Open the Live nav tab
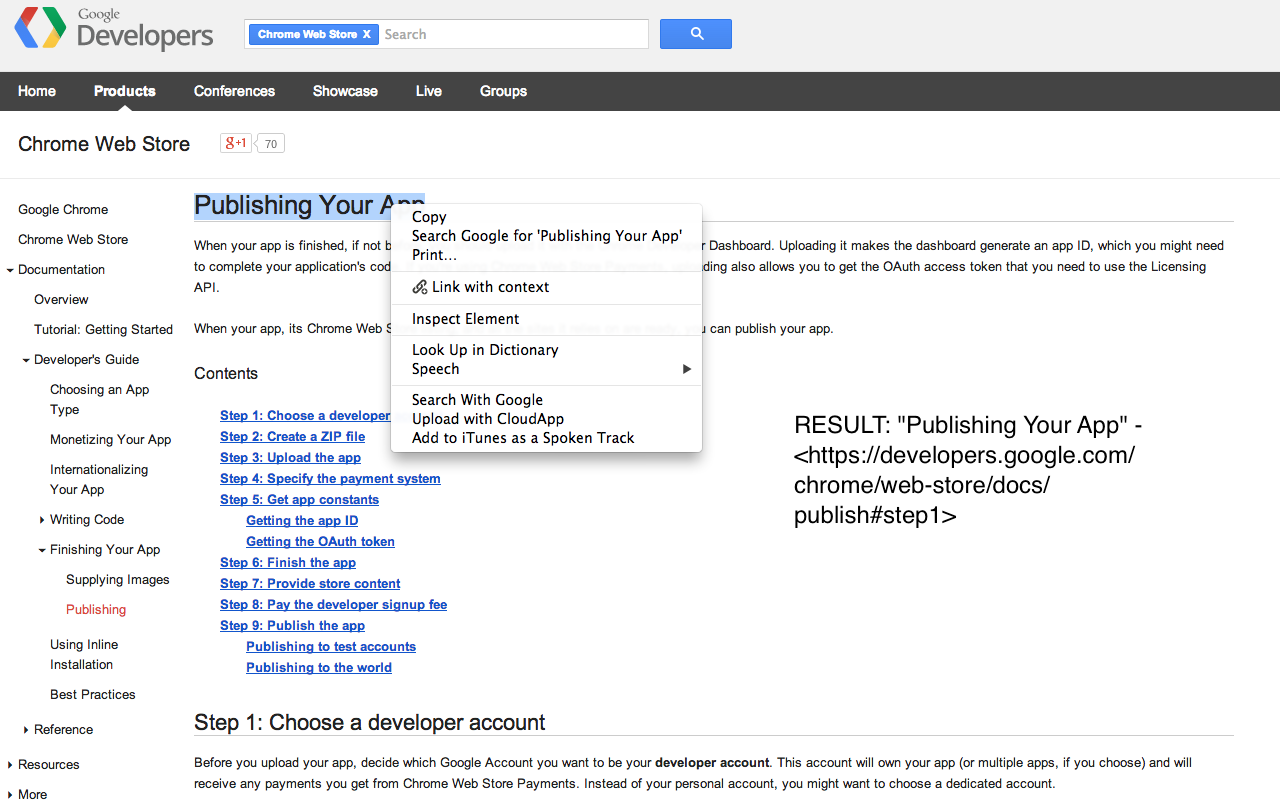The height and width of the screenshot is (800, 1280). [429, 91]
